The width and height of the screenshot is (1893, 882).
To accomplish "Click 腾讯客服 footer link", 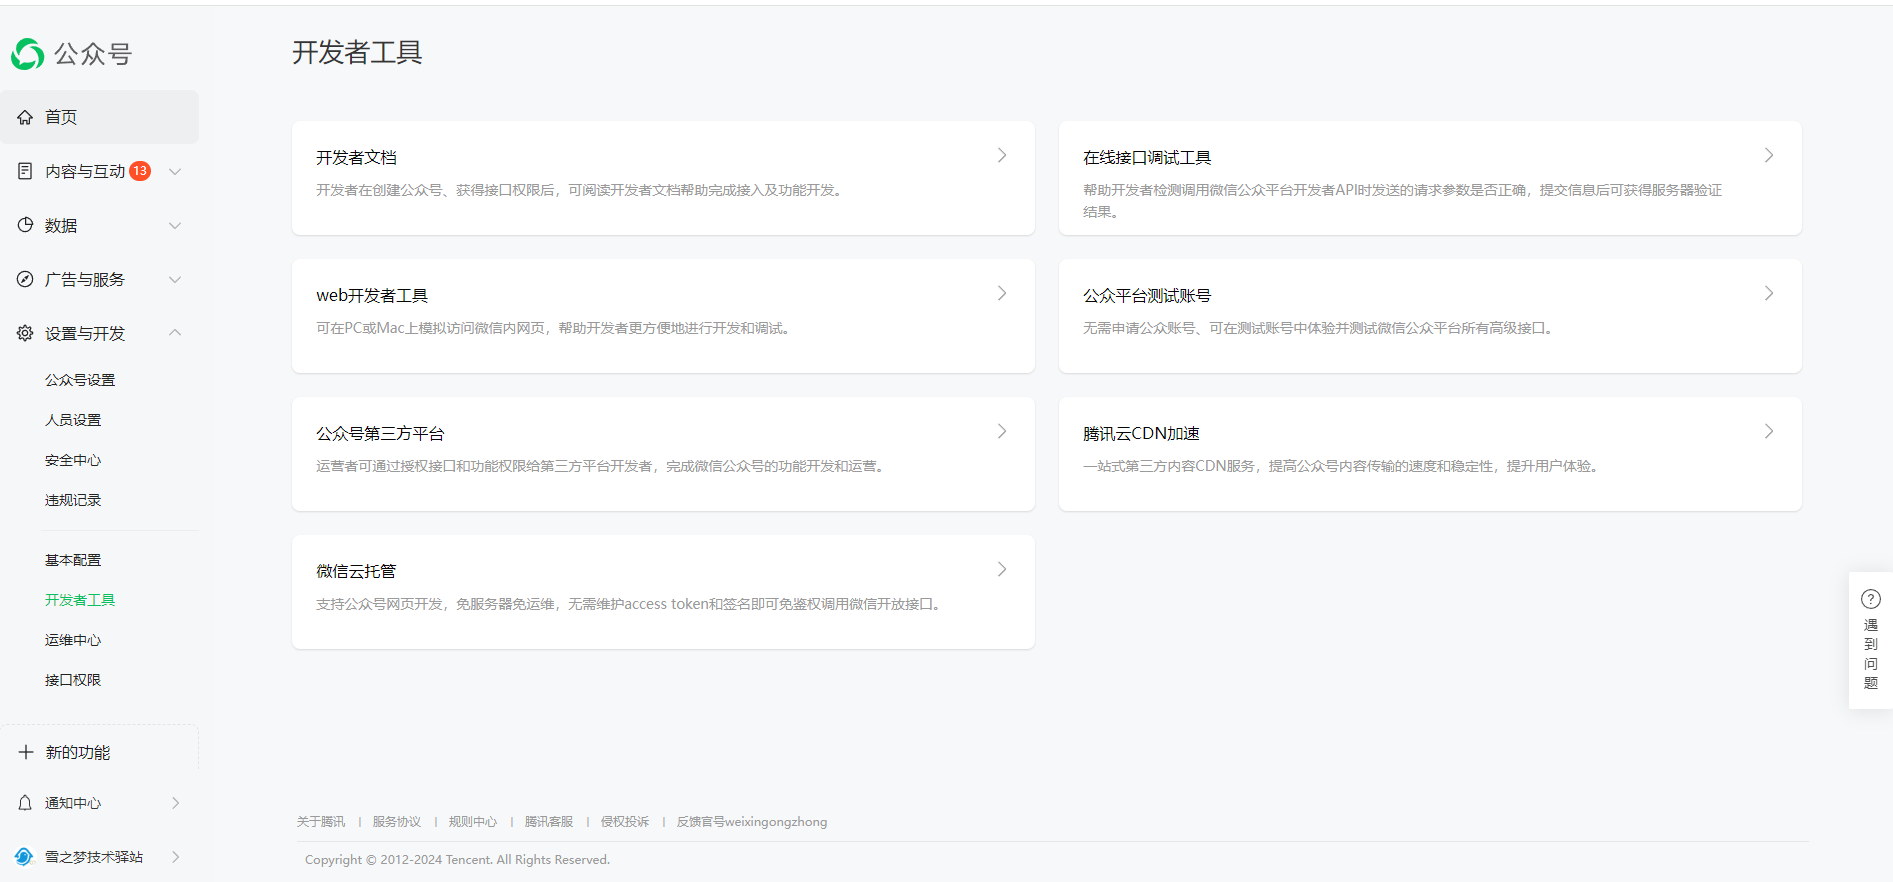I will pyautogui.click(x=549, y=822).
